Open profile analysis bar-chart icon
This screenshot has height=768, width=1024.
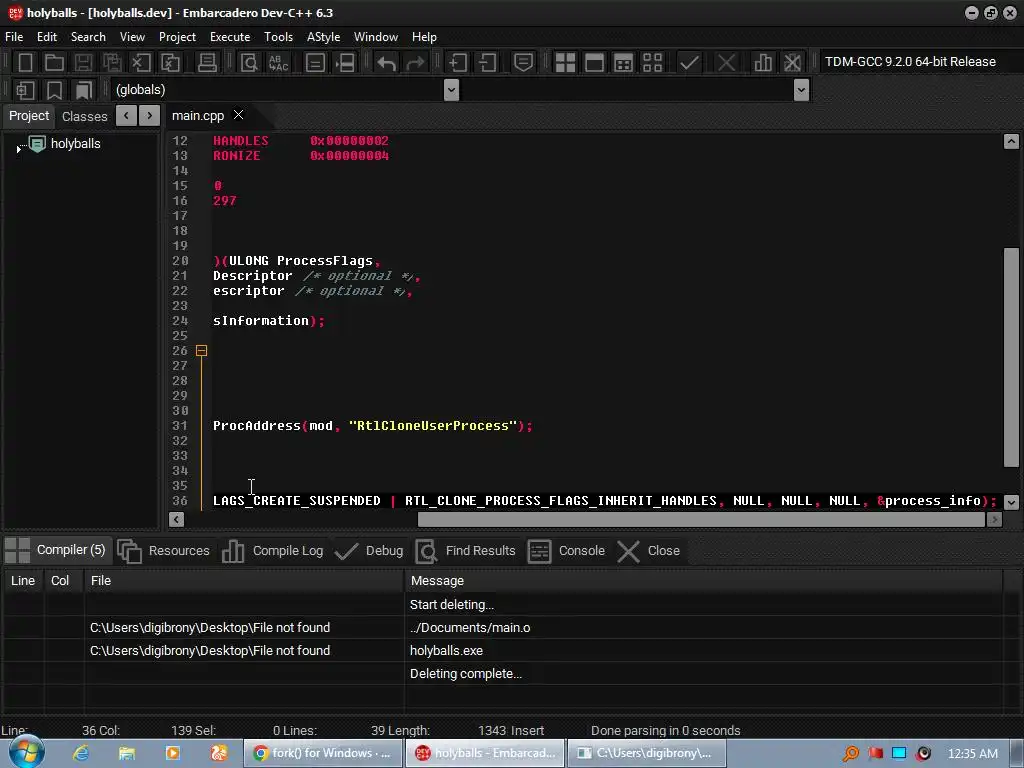click(x=763, y=63)
